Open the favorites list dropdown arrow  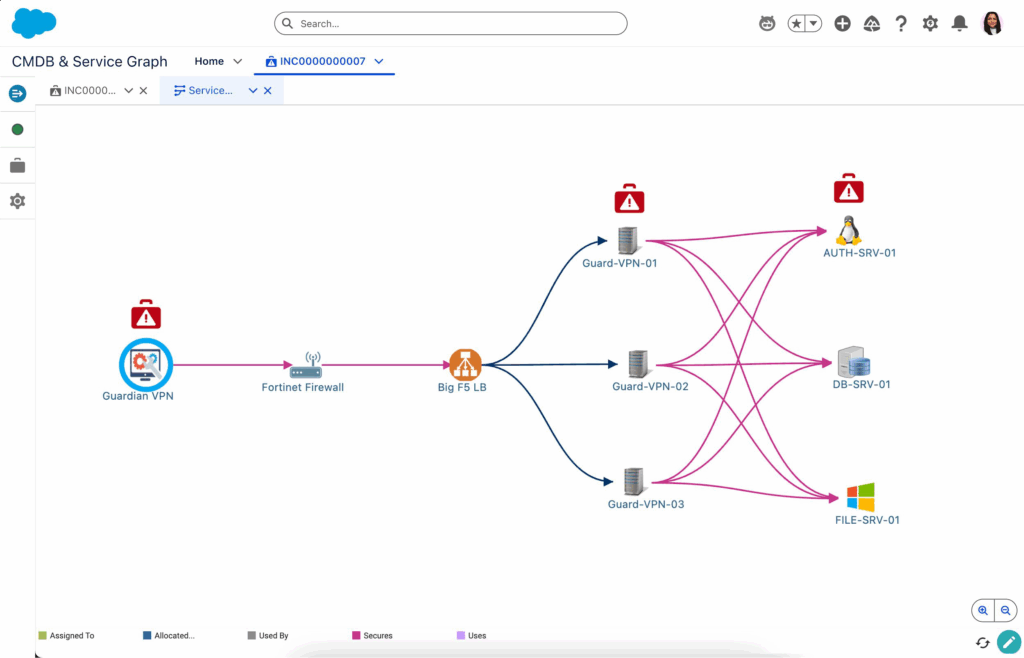(814, 23)
